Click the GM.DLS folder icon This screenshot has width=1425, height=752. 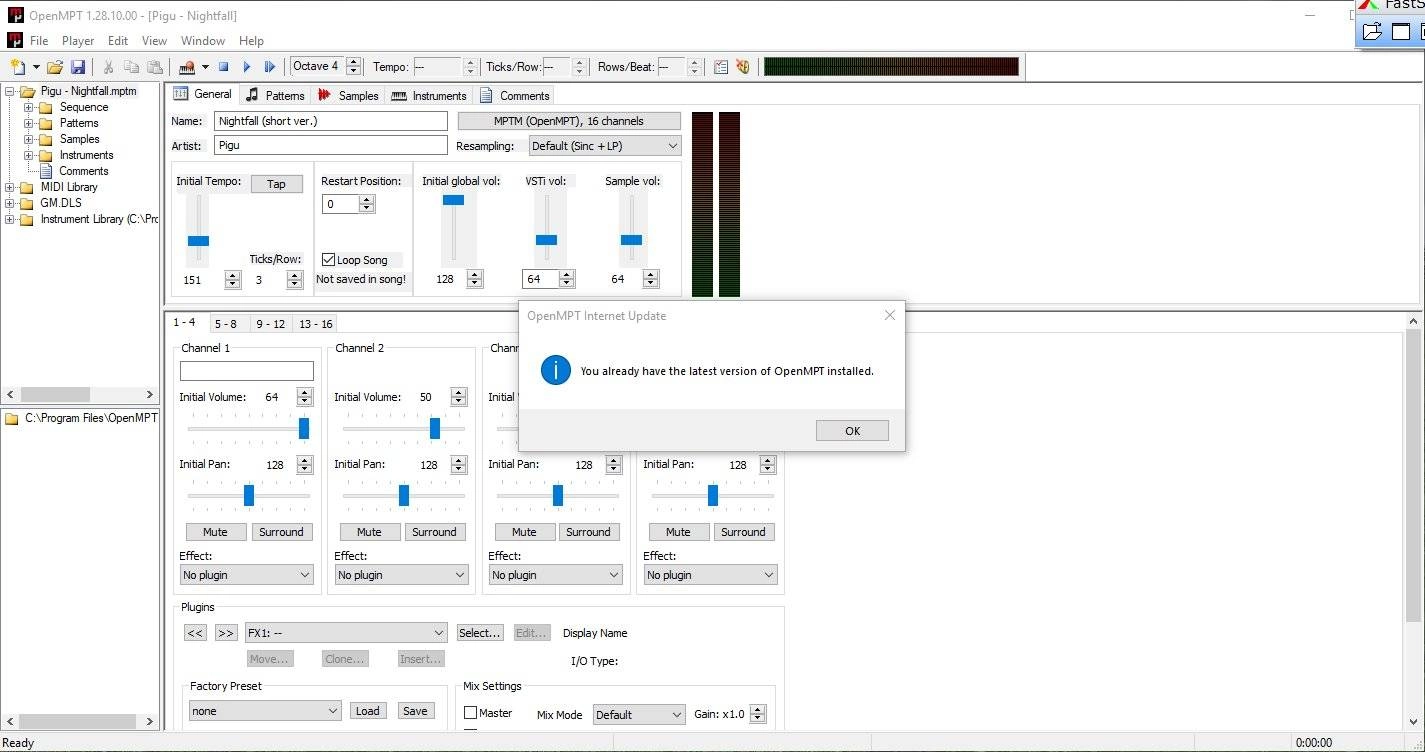27,203
